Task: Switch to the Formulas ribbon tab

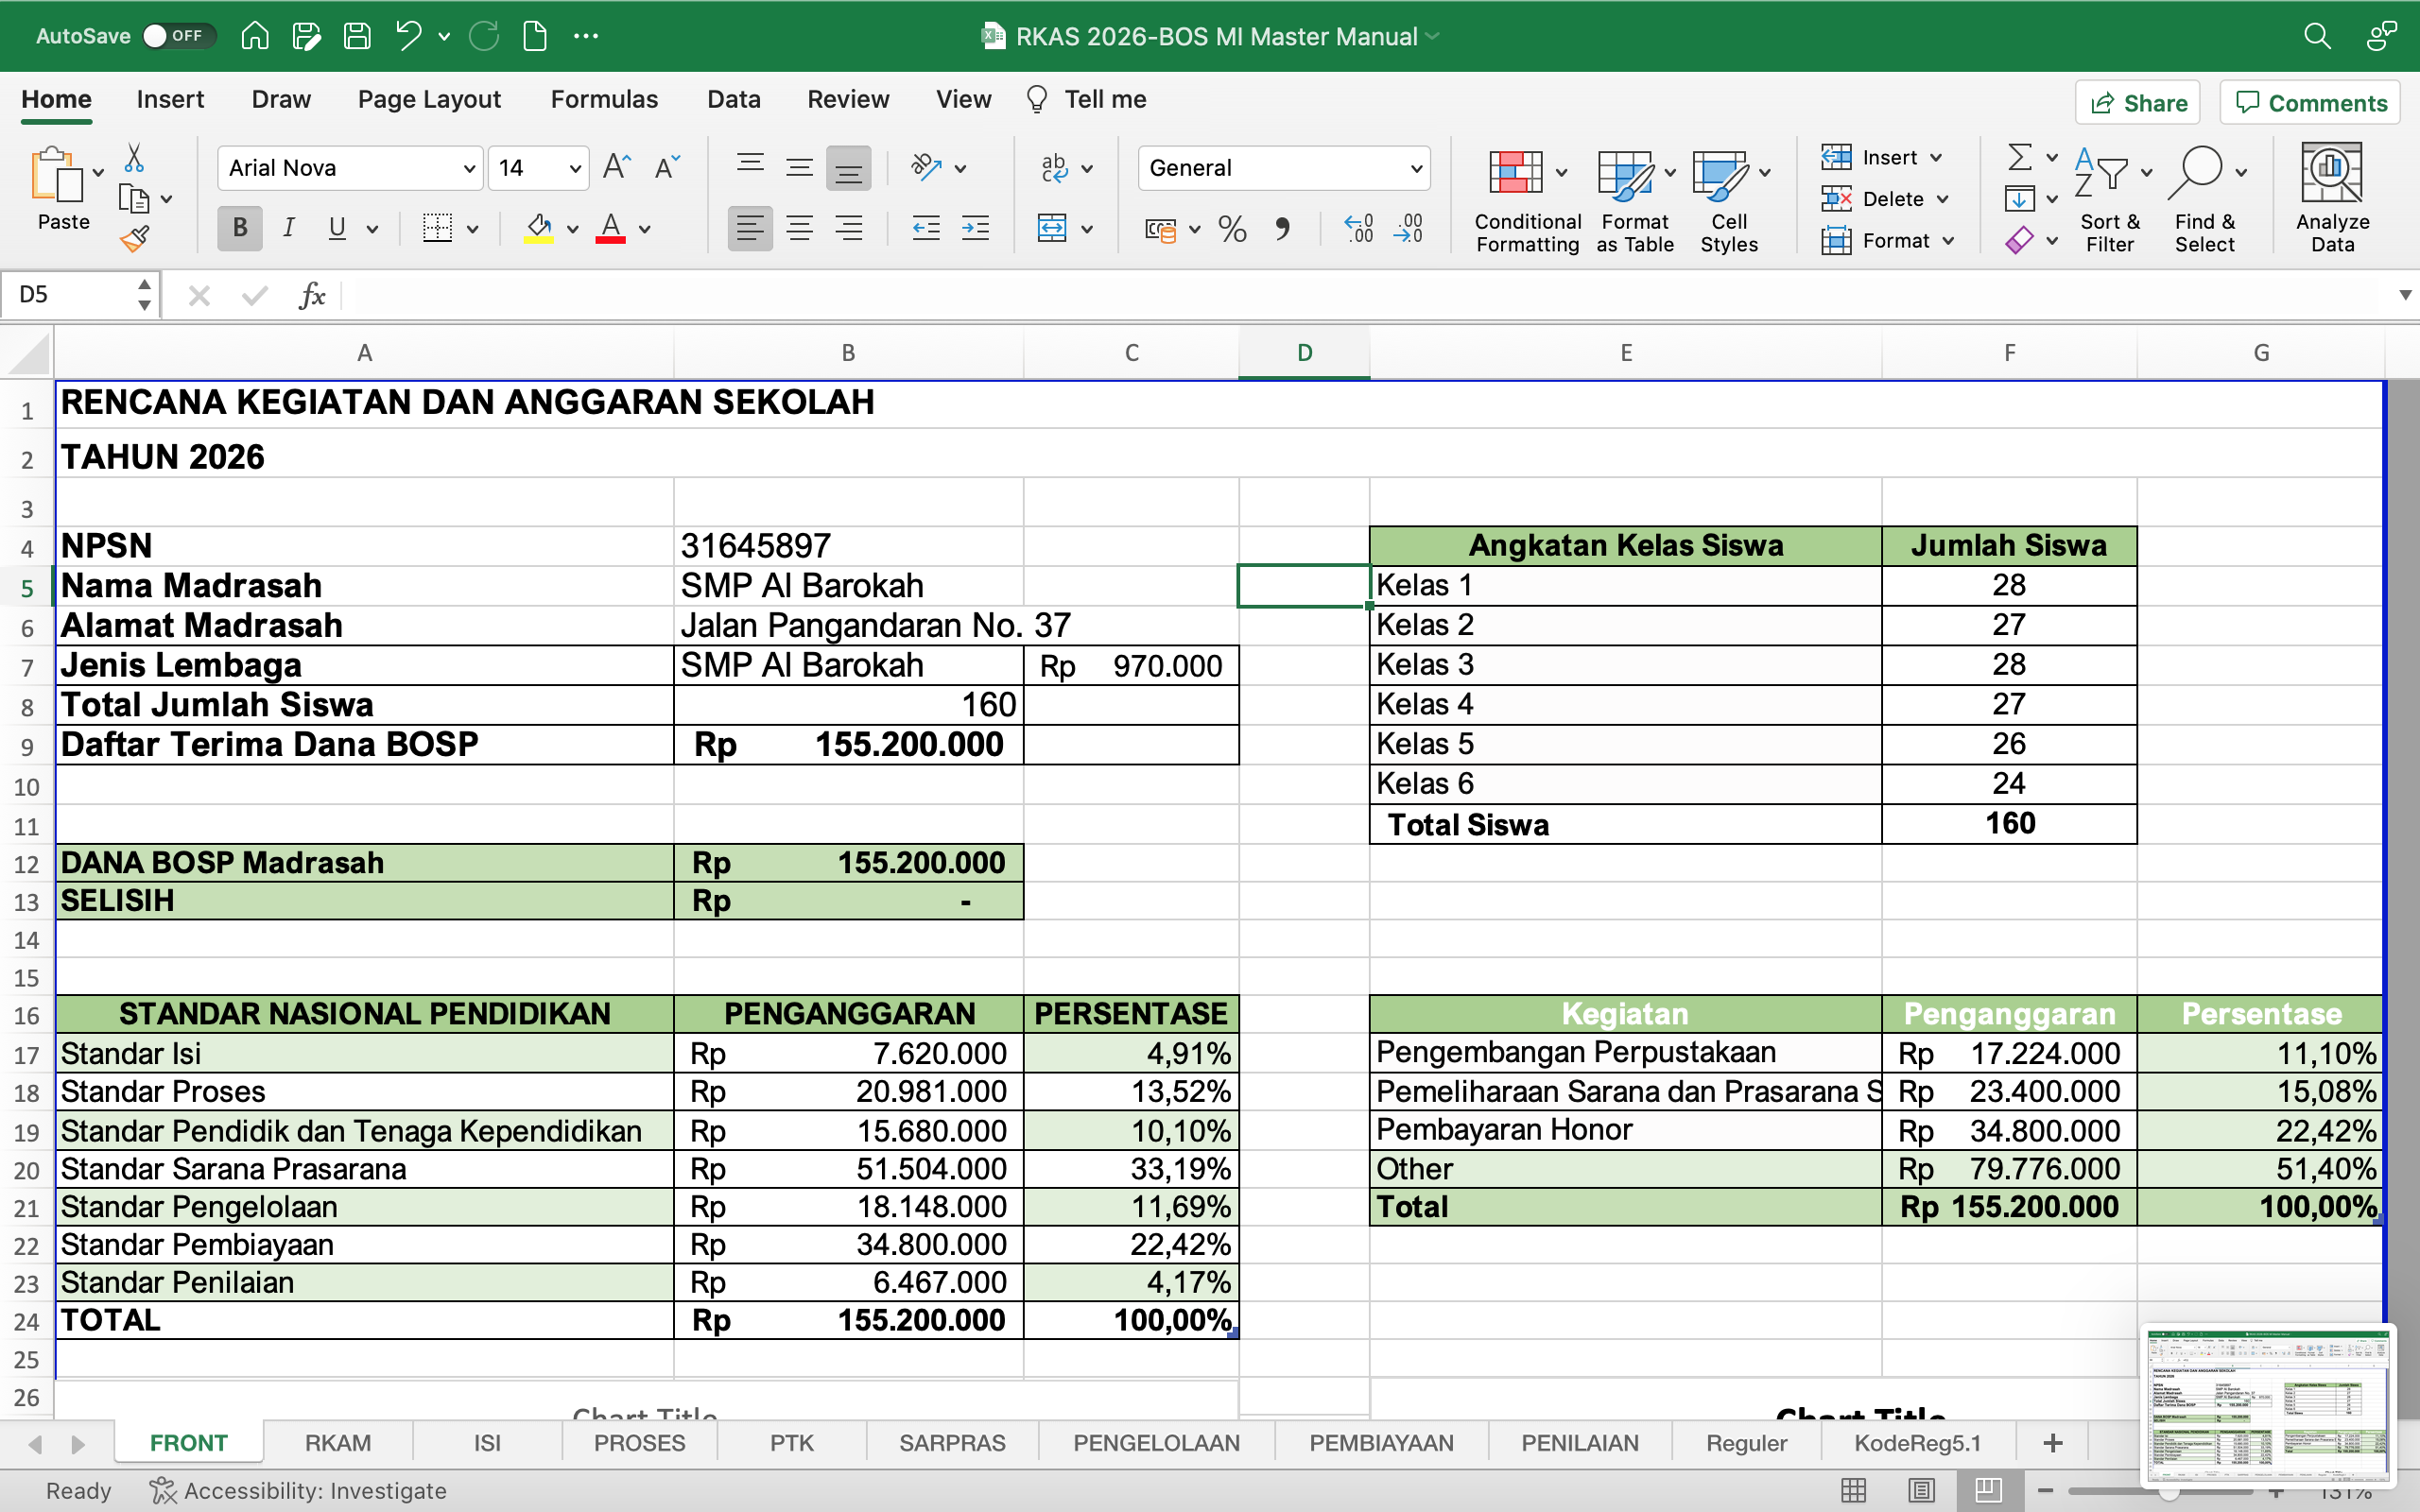Action: (604, 99)
